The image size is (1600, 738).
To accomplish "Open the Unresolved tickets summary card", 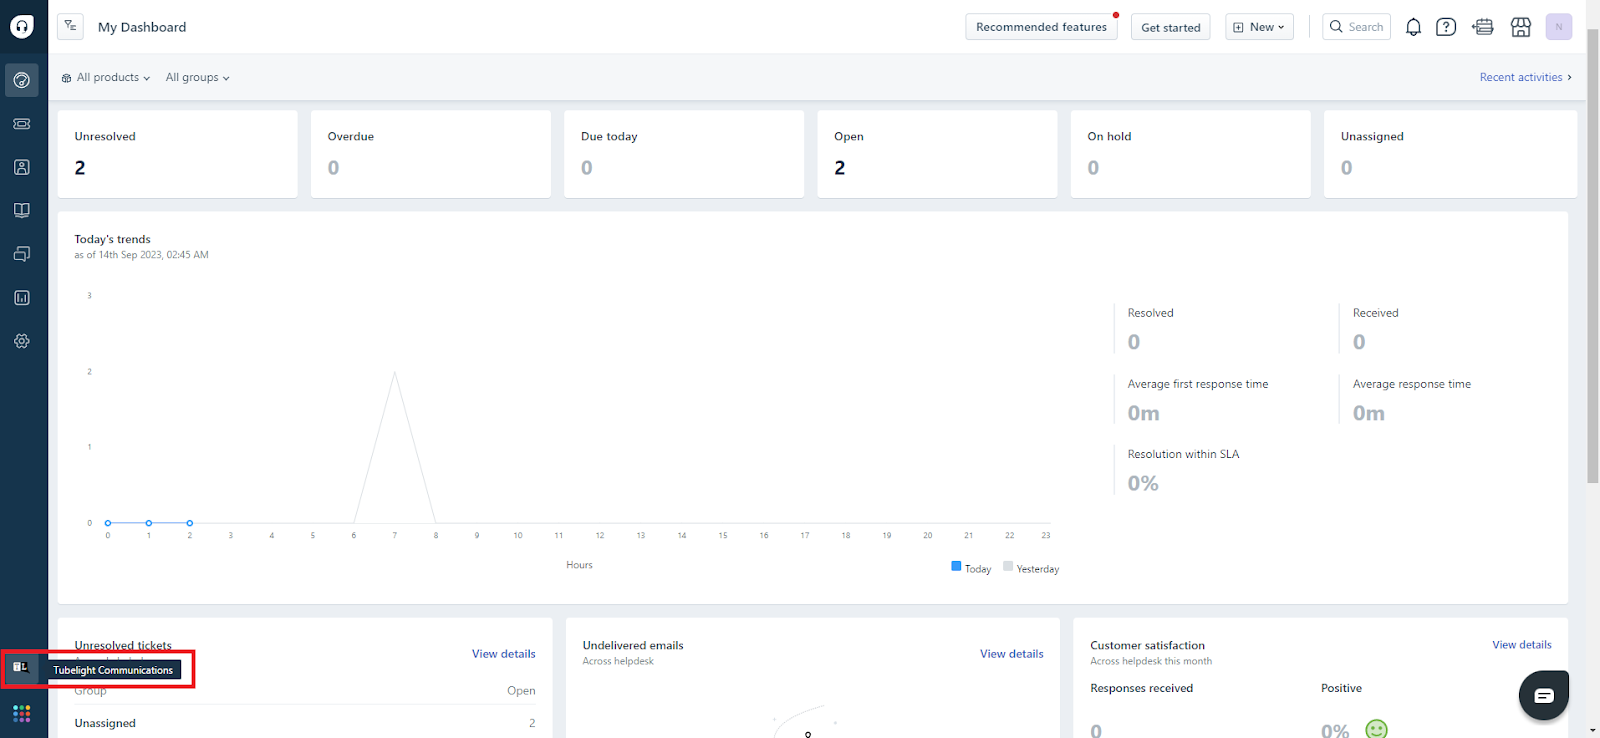I will tap(177, 154).
